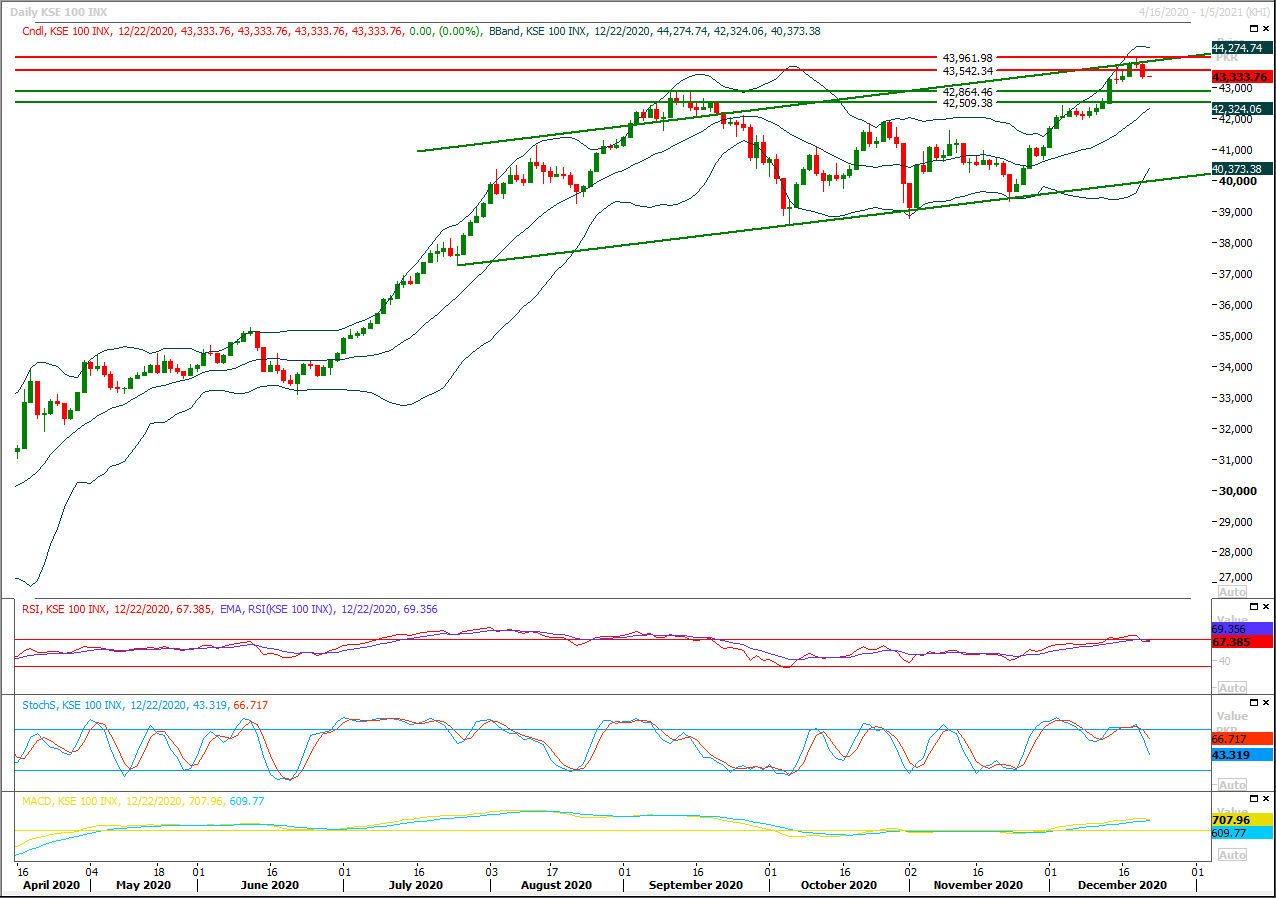Close the main price chart pane
This screenshot has width=1276, height=898.
(x=1267, y=30)
